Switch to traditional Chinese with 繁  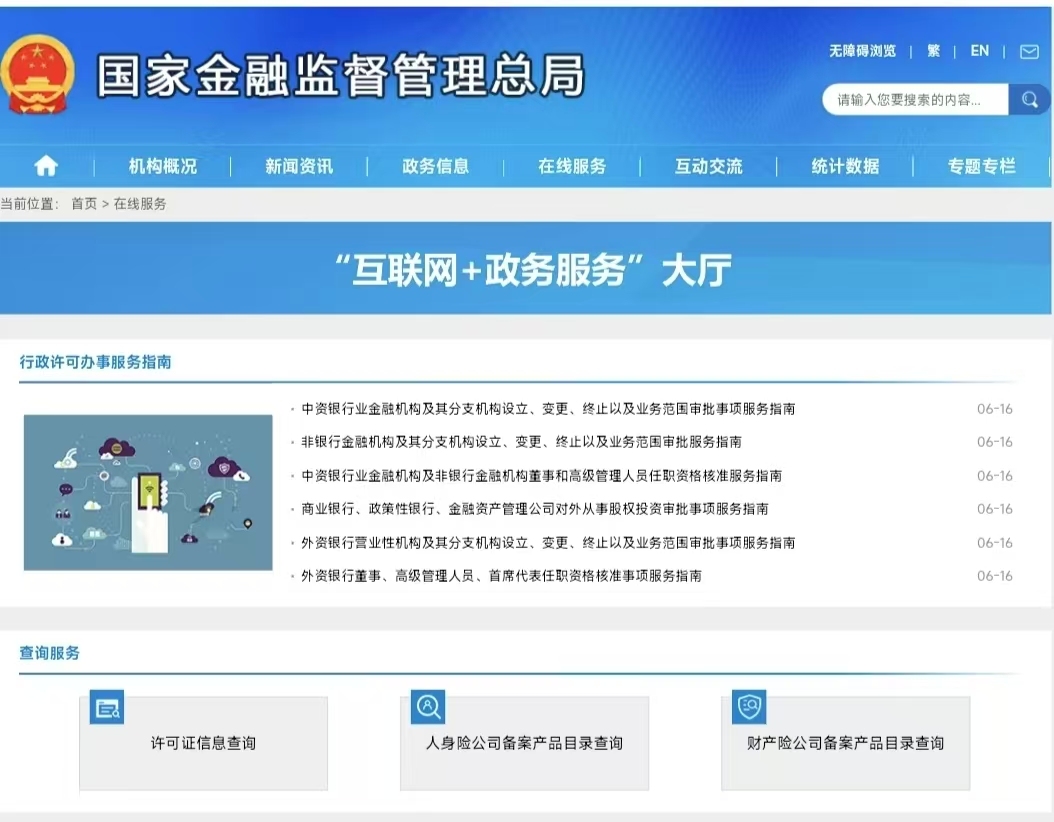point(933,51)
